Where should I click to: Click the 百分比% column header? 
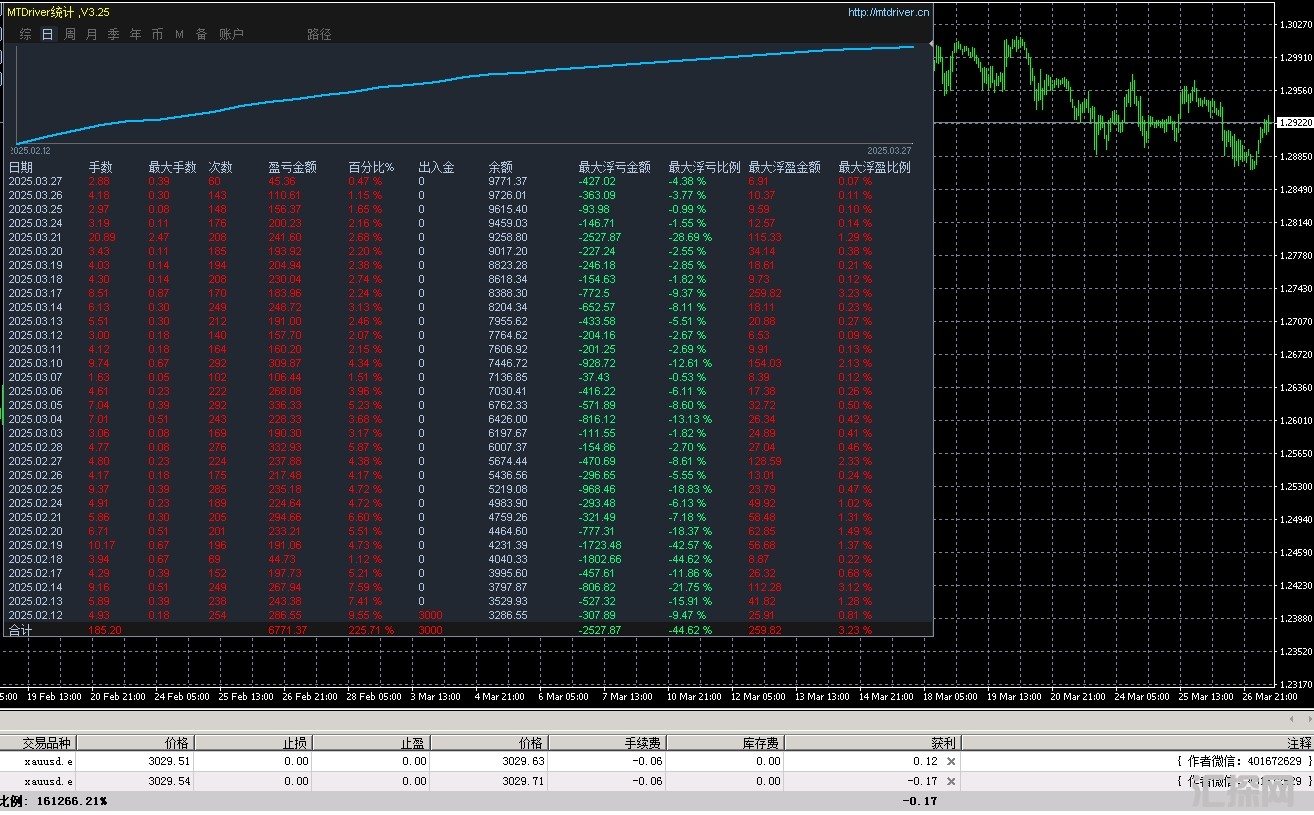pos(371,167)
